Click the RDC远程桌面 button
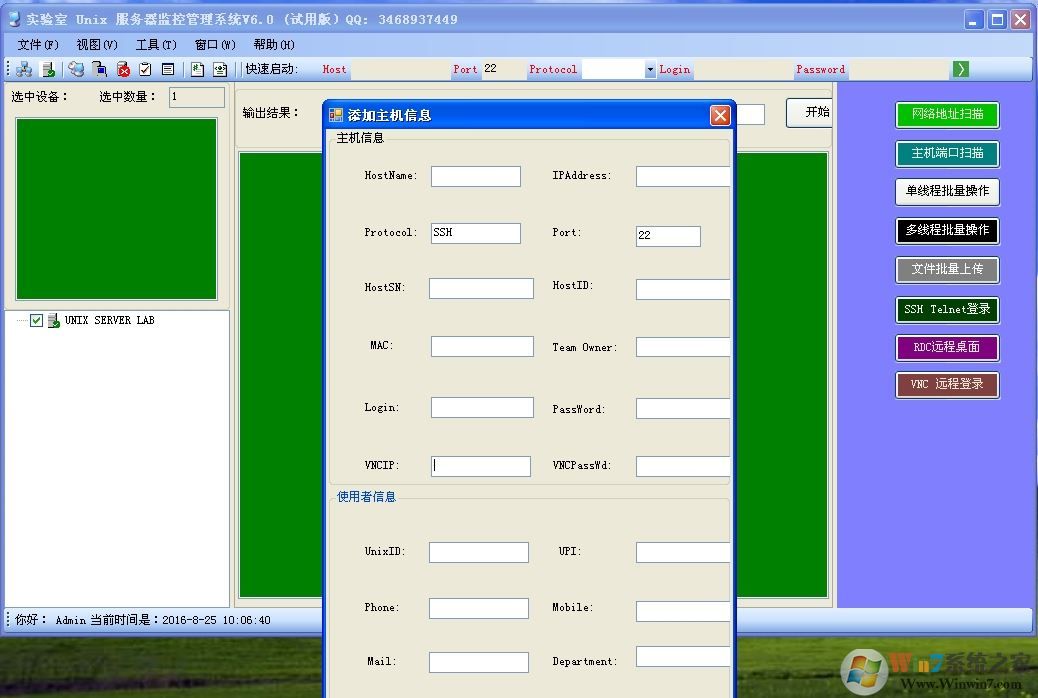Screen dimensions: 1038x698 (x=946, y=348)
